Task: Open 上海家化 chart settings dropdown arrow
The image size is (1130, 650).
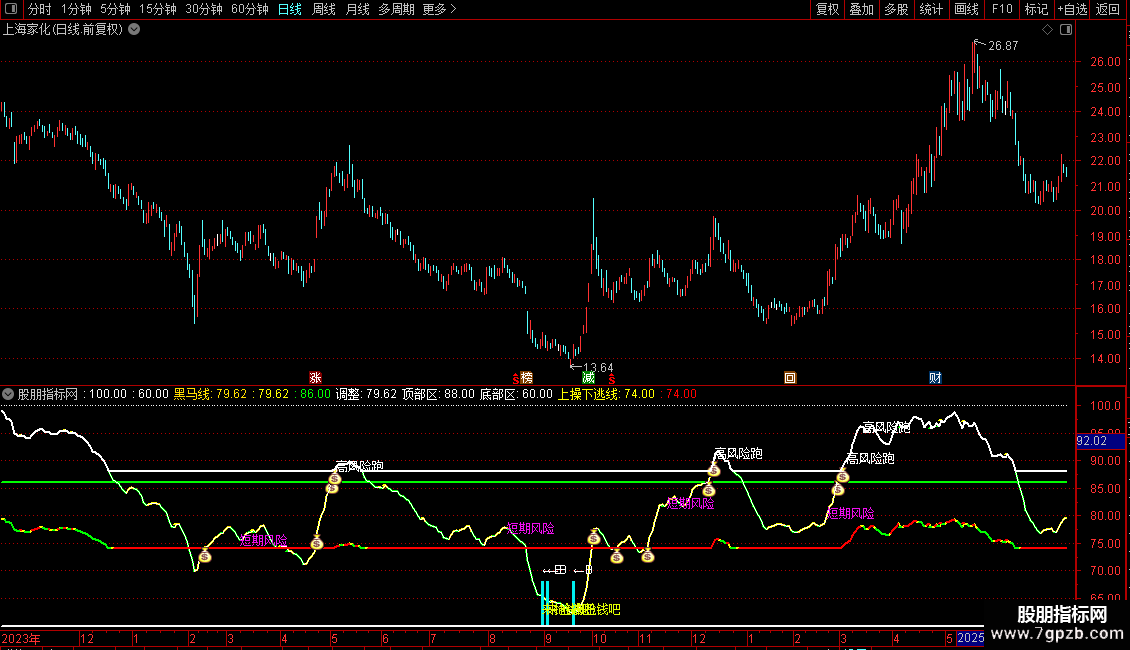Action: 134,30
